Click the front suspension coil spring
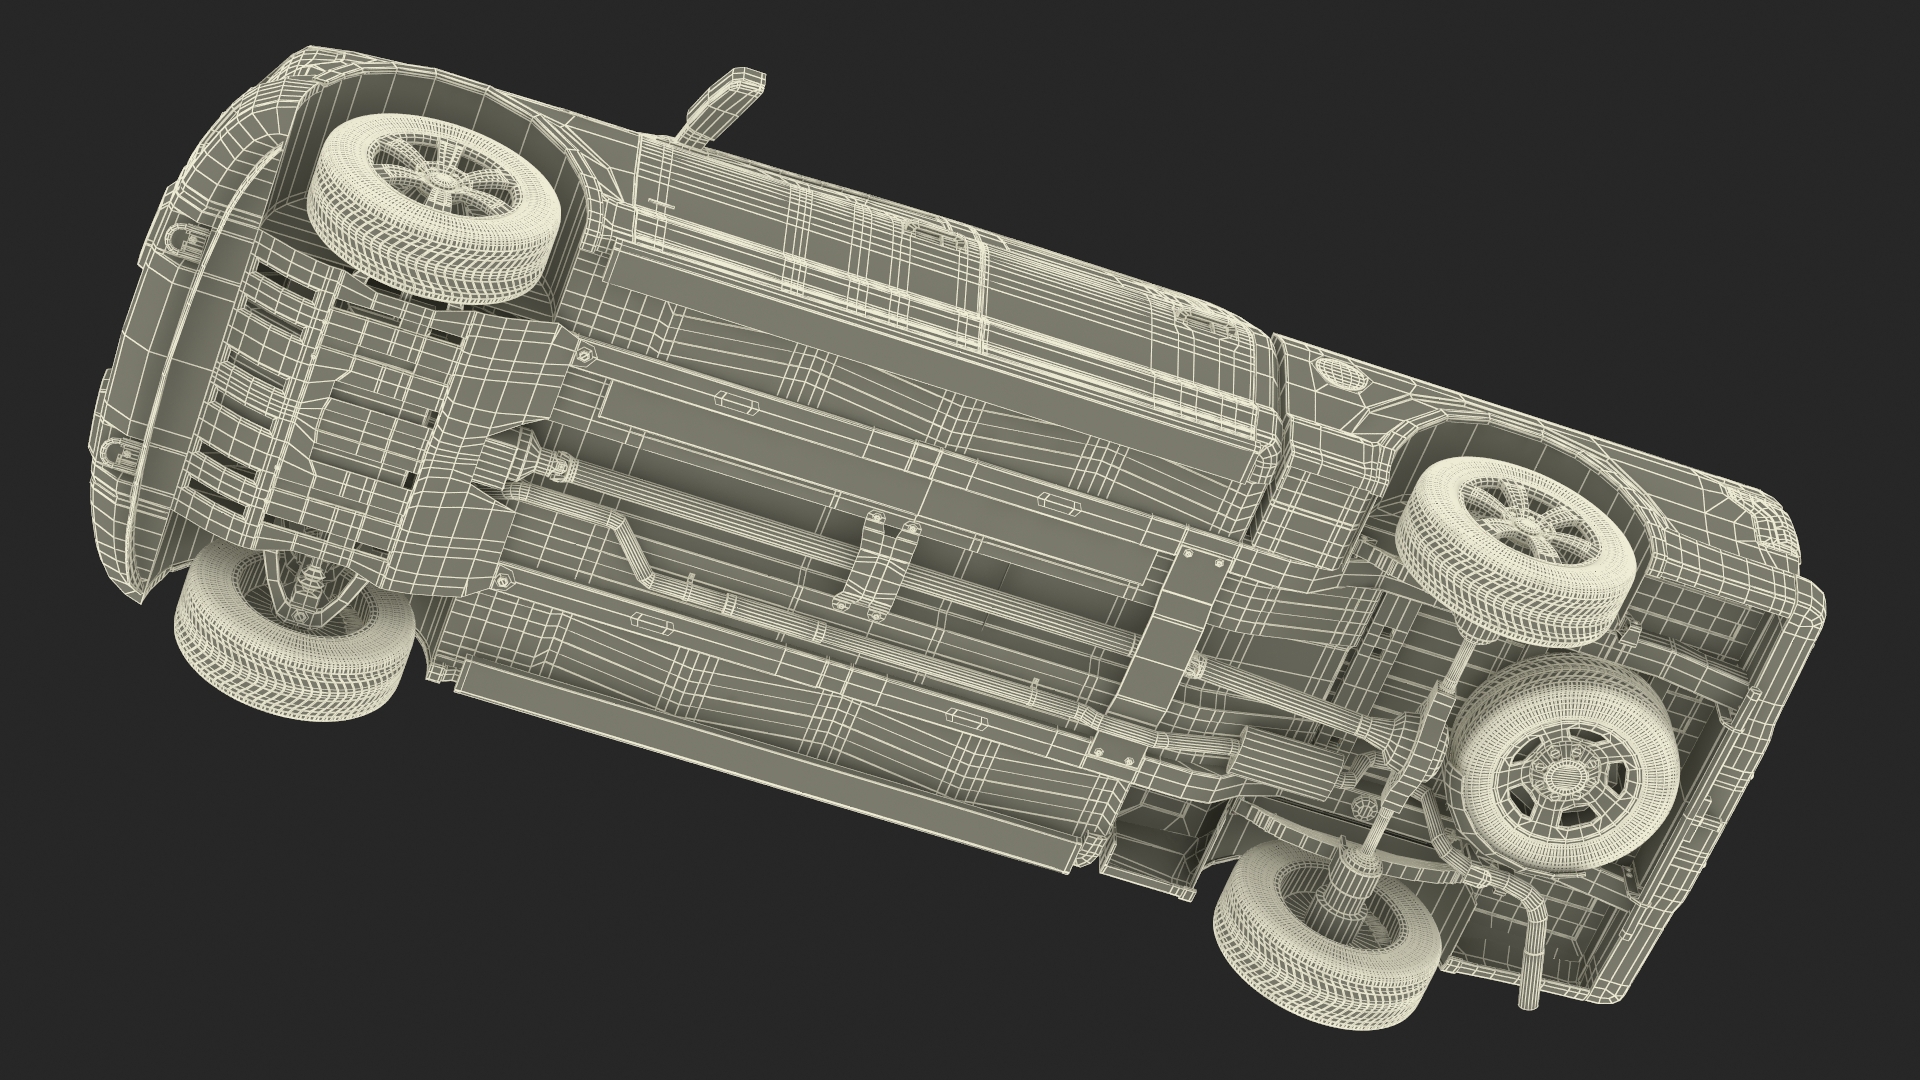Image resolution: width=1920 pixels, height=1080 pixels. [x=312, y=580]
